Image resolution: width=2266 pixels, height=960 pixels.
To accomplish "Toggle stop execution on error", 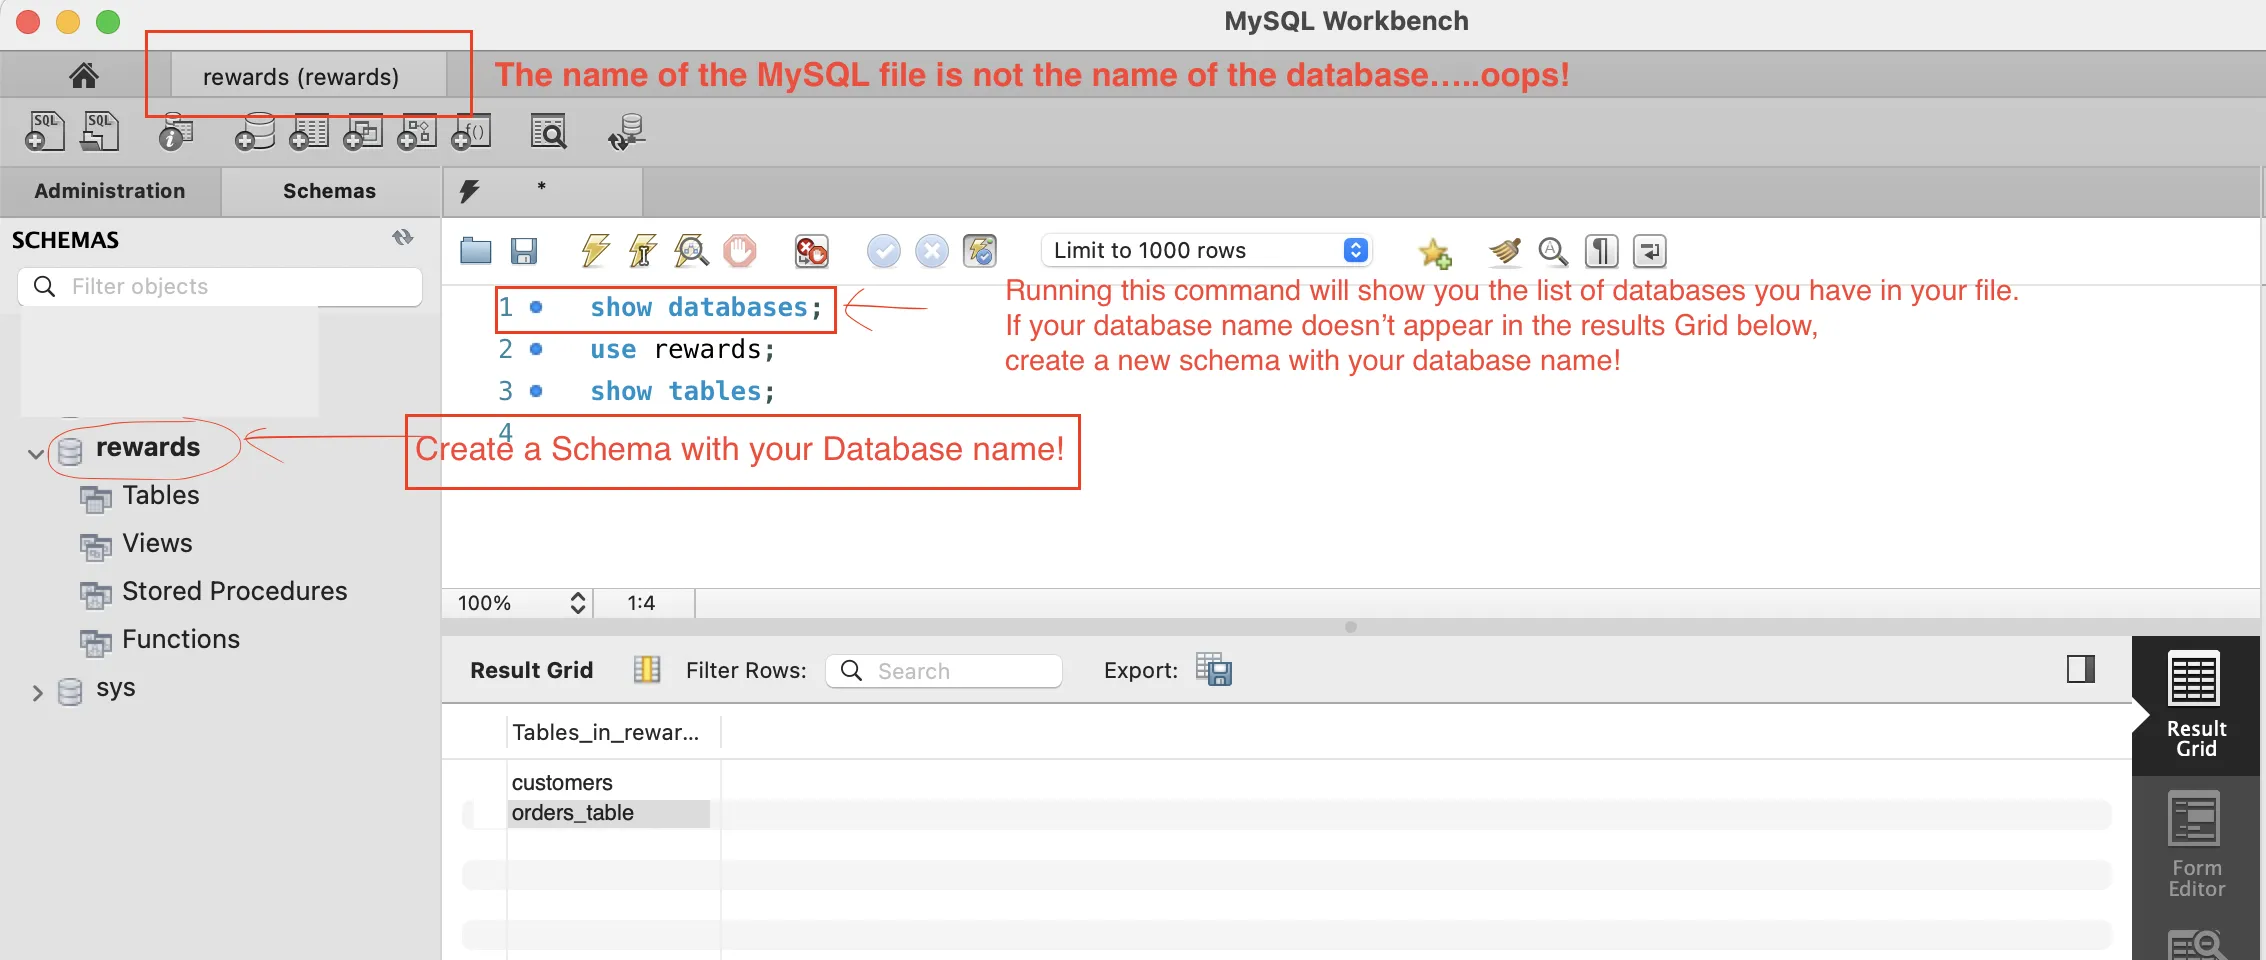I will coord(811,250).
